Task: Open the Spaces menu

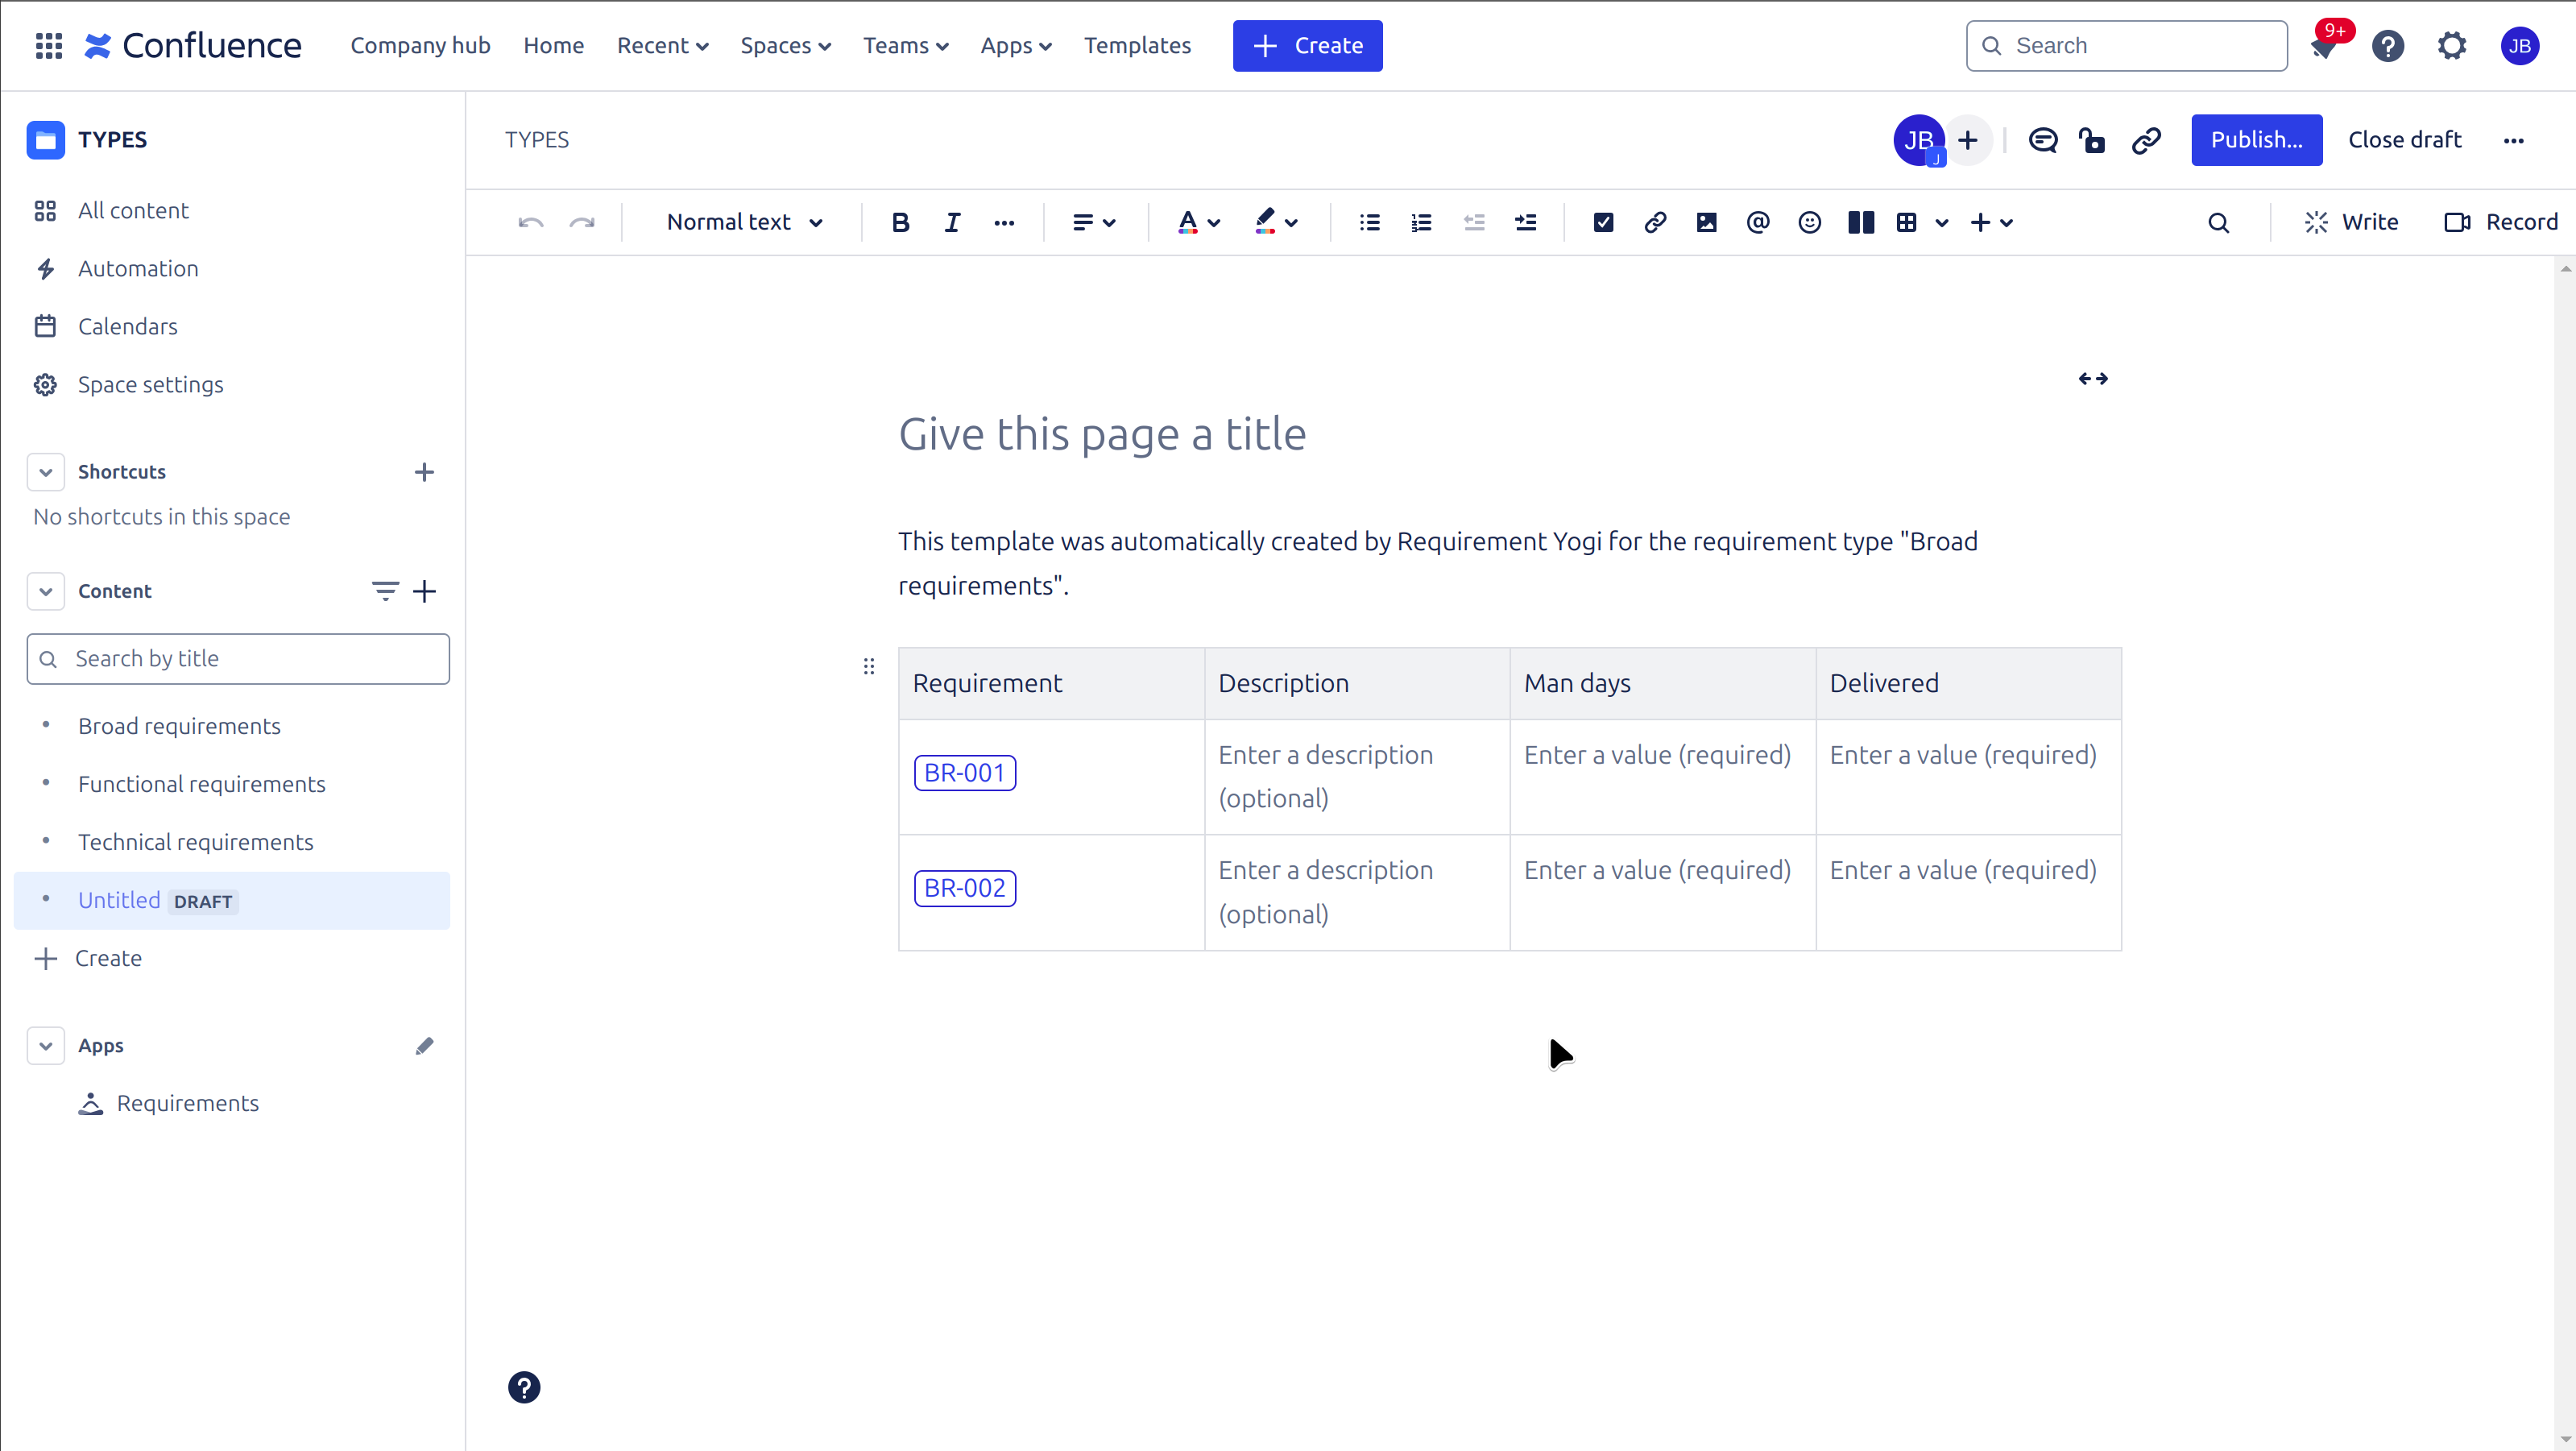Action: click(785, 46)
